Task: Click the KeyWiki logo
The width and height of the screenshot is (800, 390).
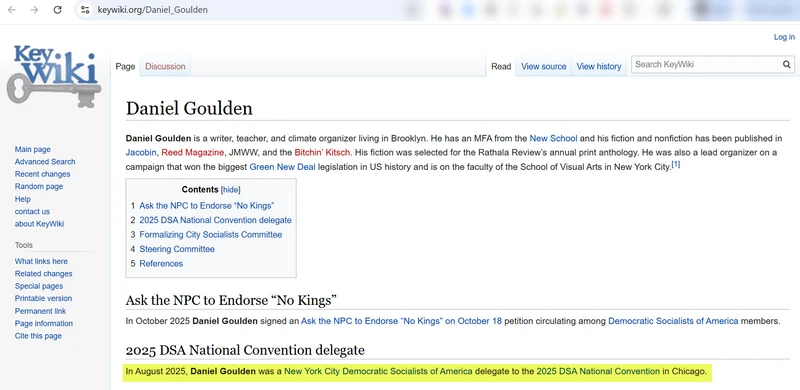Action: 54,76
